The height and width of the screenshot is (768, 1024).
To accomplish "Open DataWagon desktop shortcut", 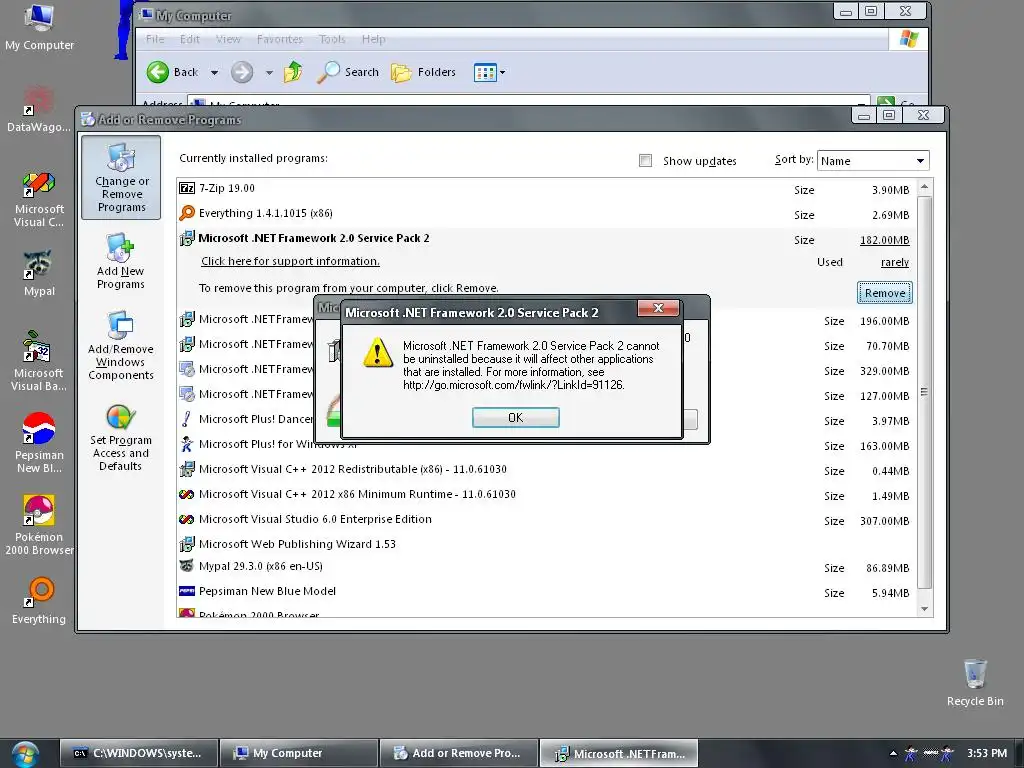I will [39, 109].
